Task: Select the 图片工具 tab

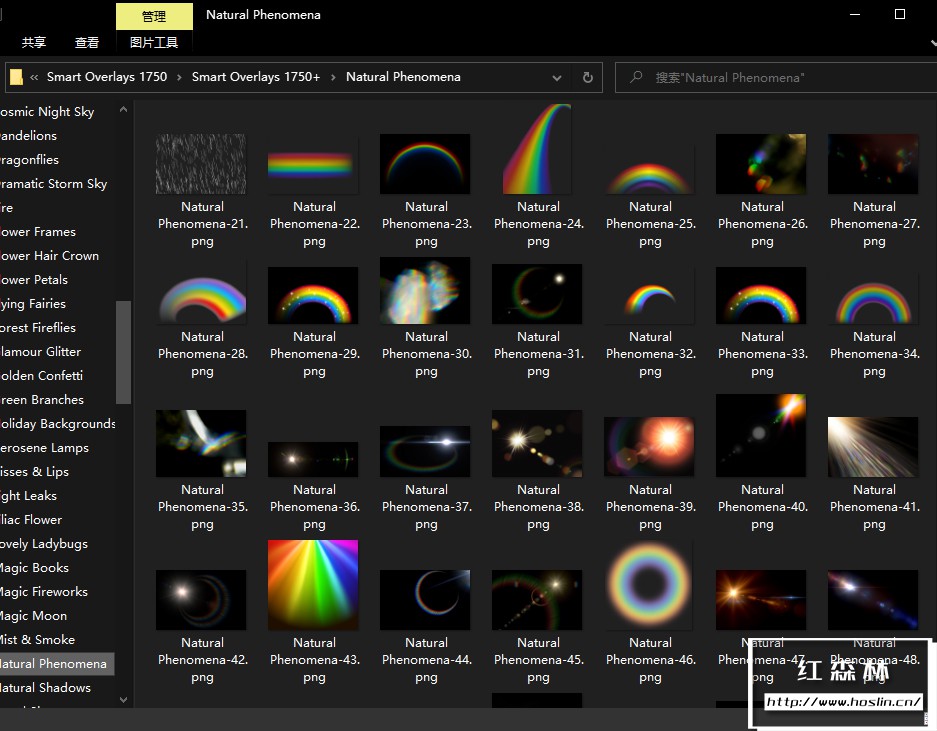Action: (154, 43)
